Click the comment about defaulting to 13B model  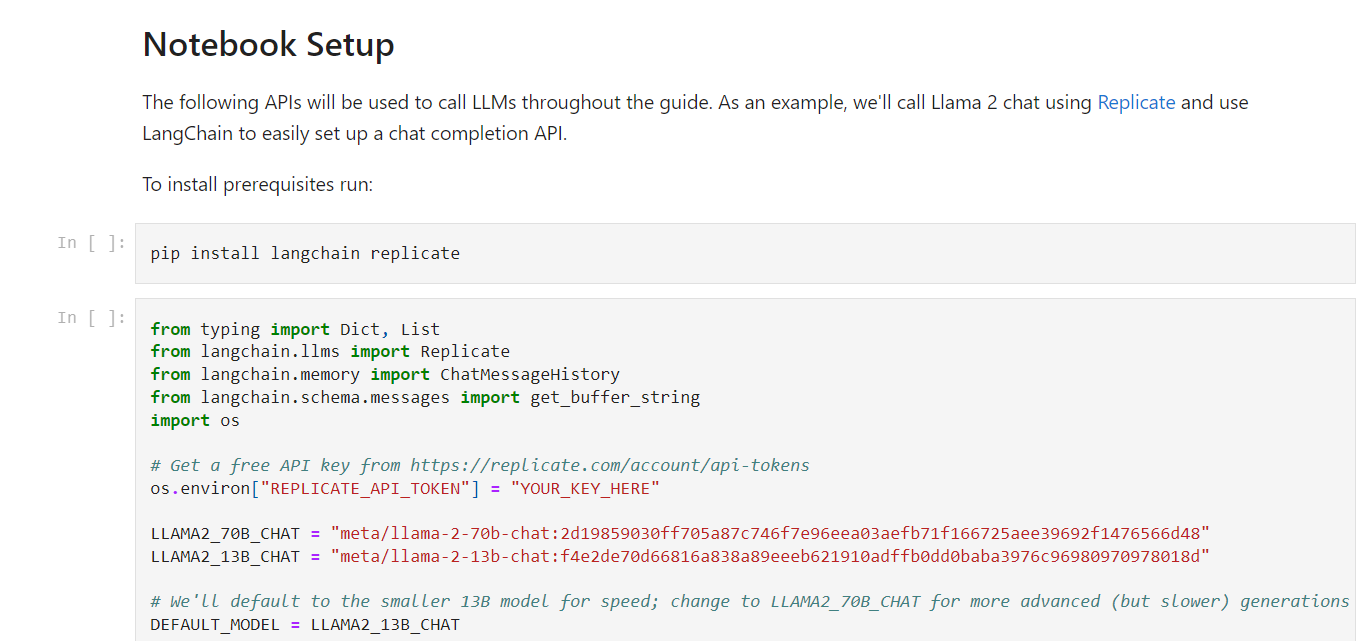(750, 601)
